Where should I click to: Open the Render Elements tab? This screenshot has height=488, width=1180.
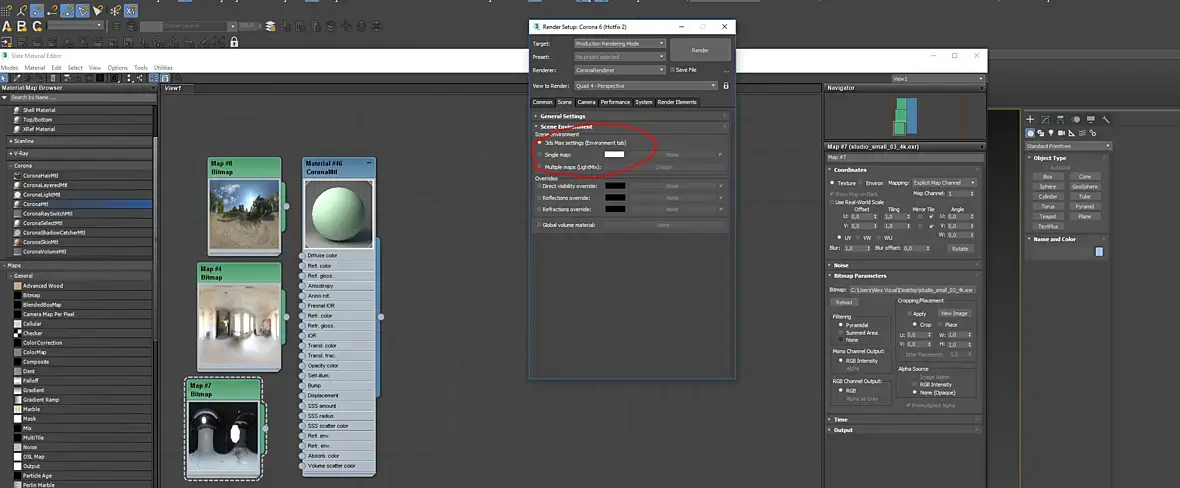coord(677,102)
